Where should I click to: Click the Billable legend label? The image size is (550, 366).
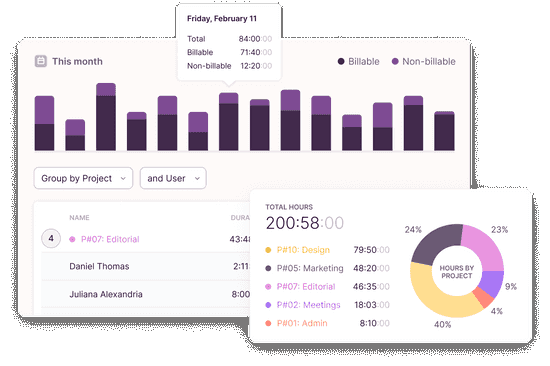[x=364, y=62]
